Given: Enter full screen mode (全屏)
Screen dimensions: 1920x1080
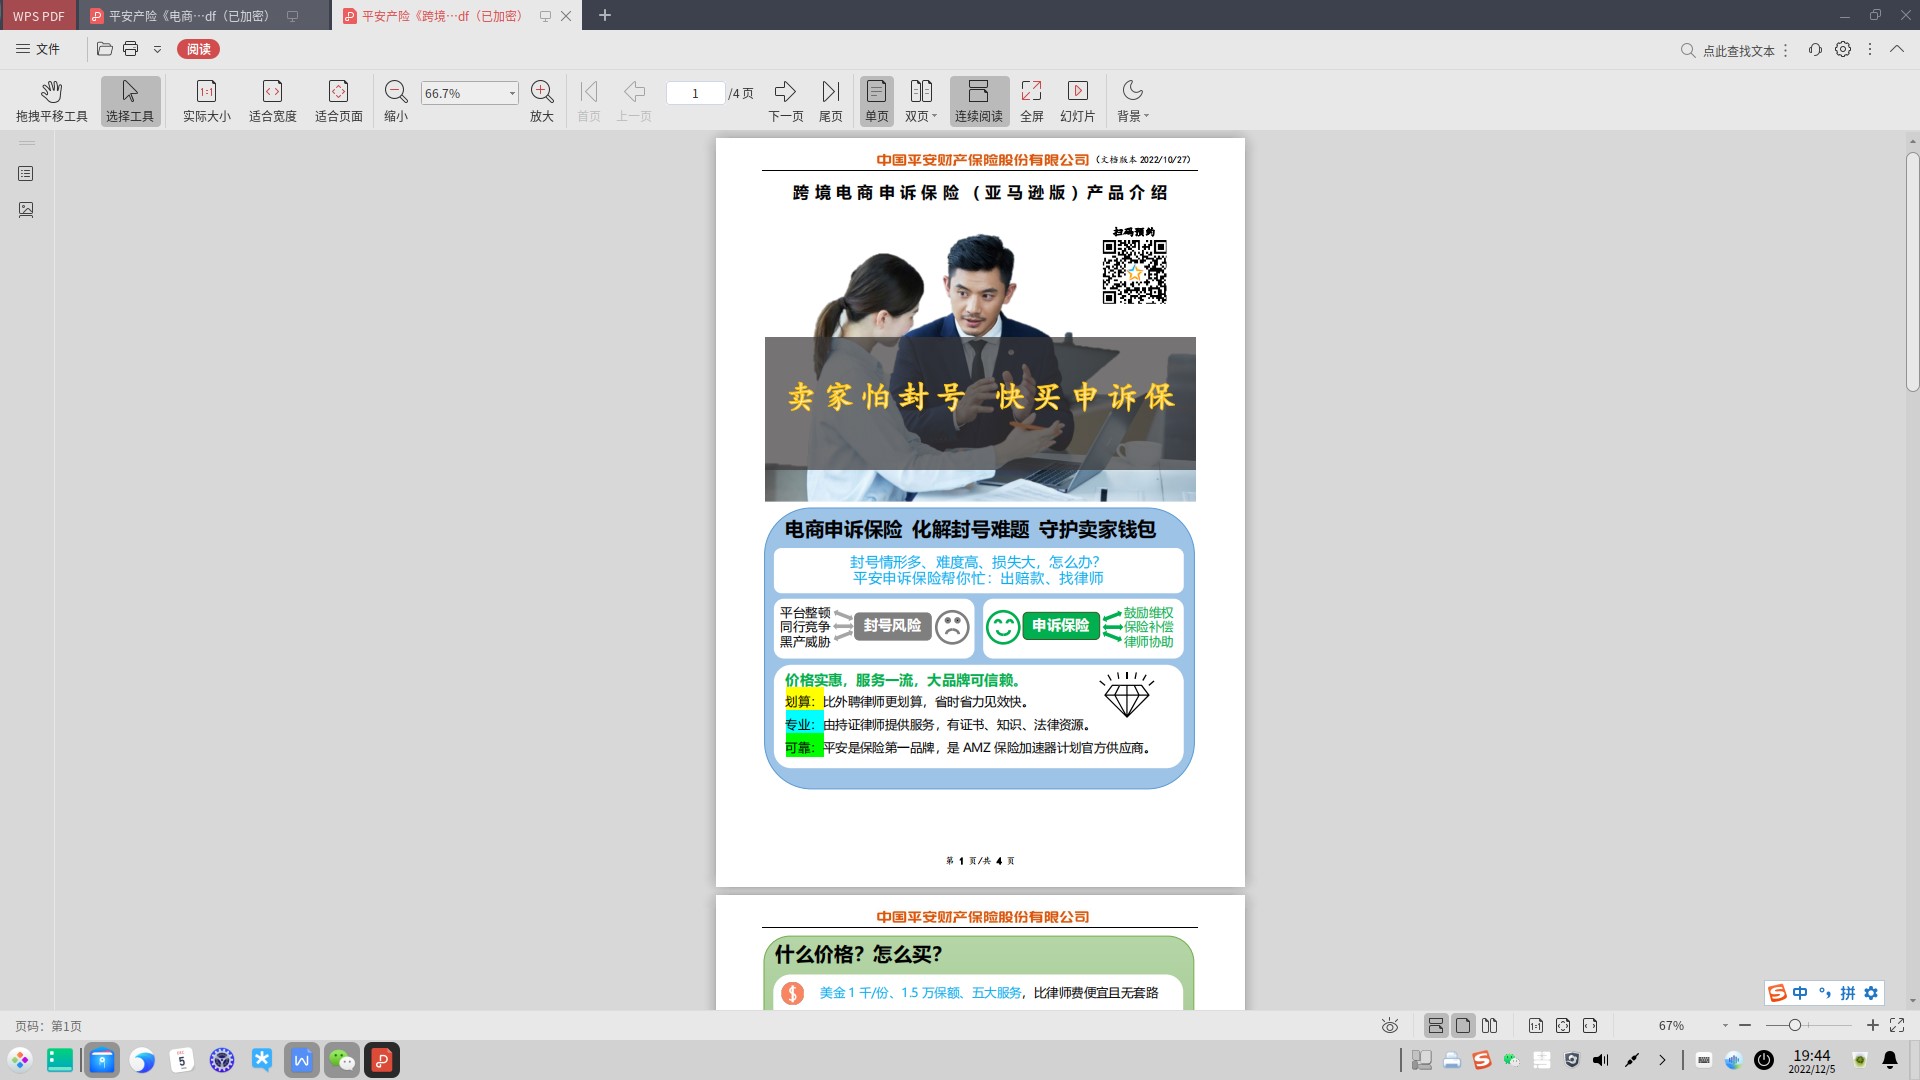Looking at the screenshot, I should point(1031,101).
